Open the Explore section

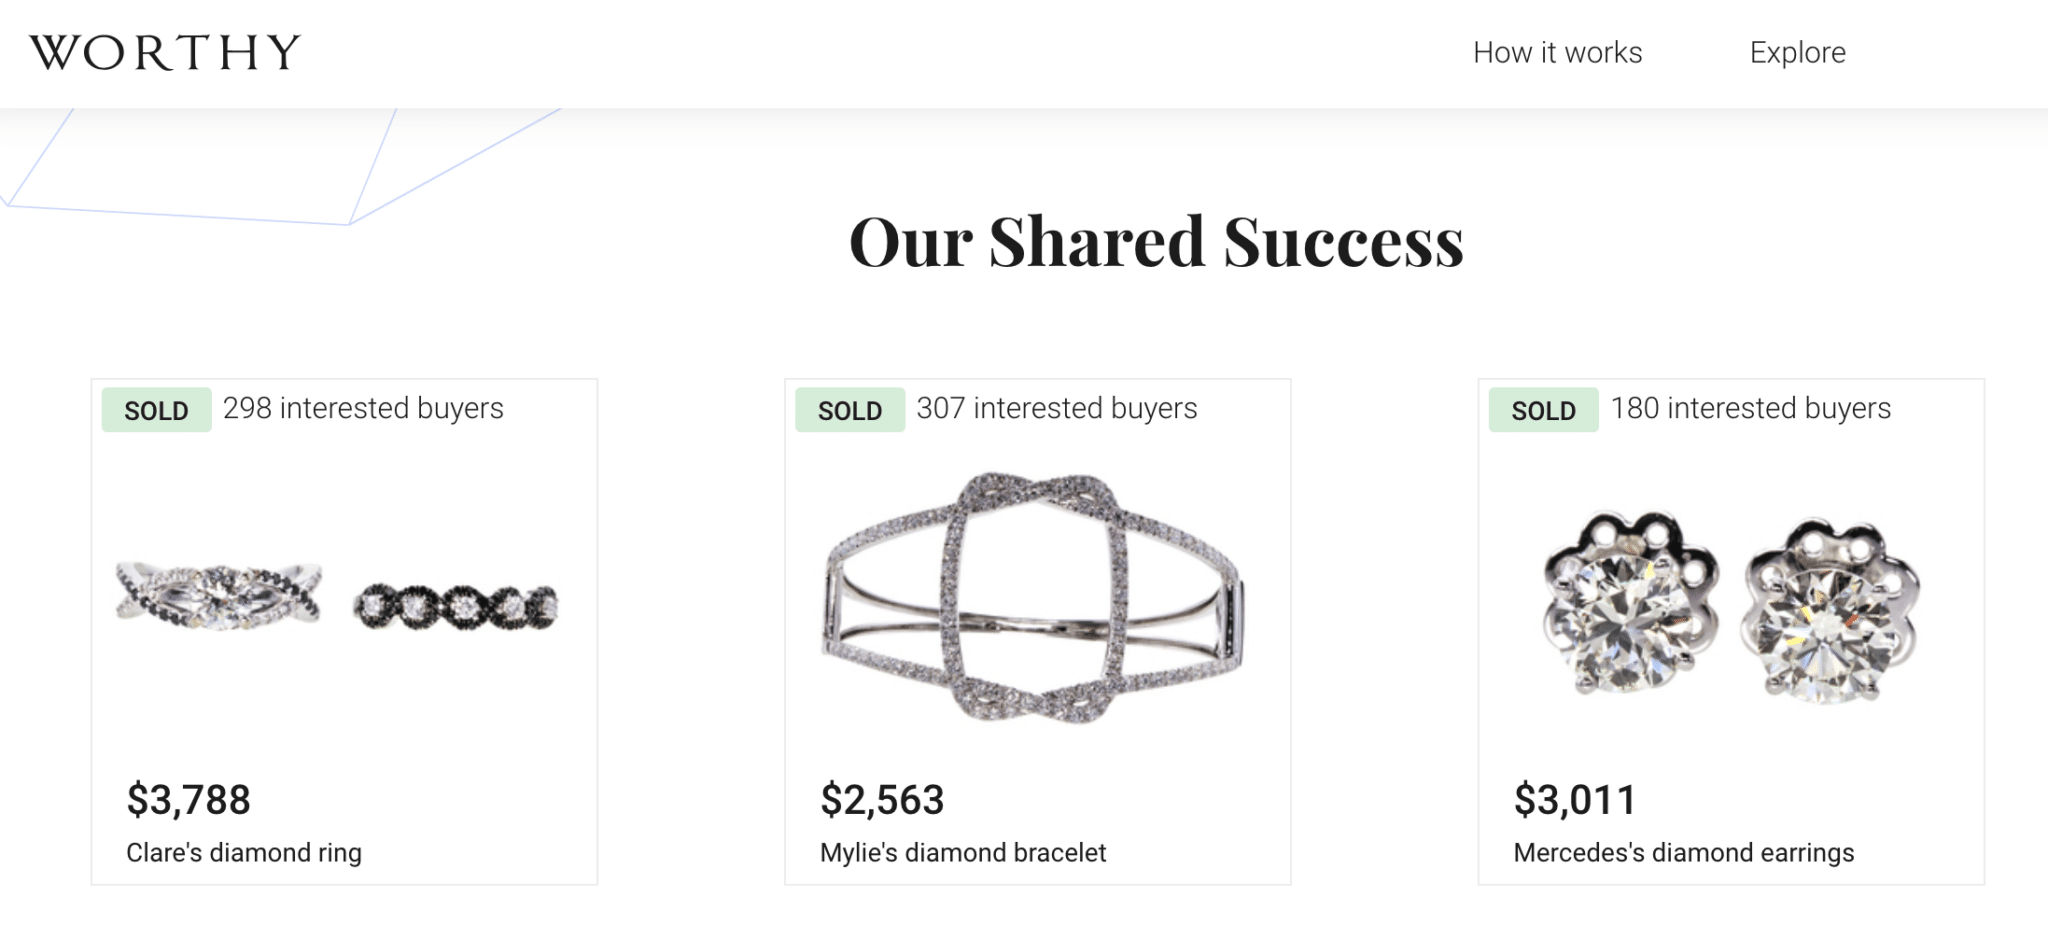[1797, 52]
